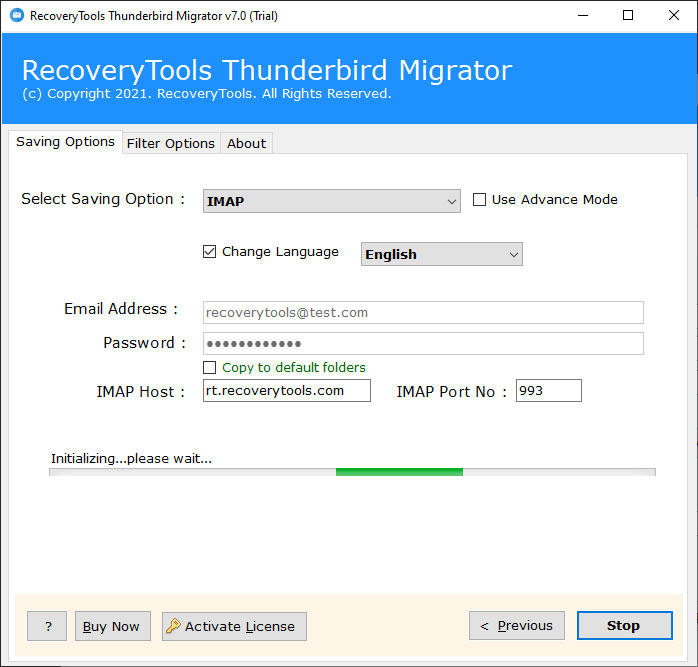Click the Change Language label text
This screenshot has height=667, width=698.
(280, 252)
